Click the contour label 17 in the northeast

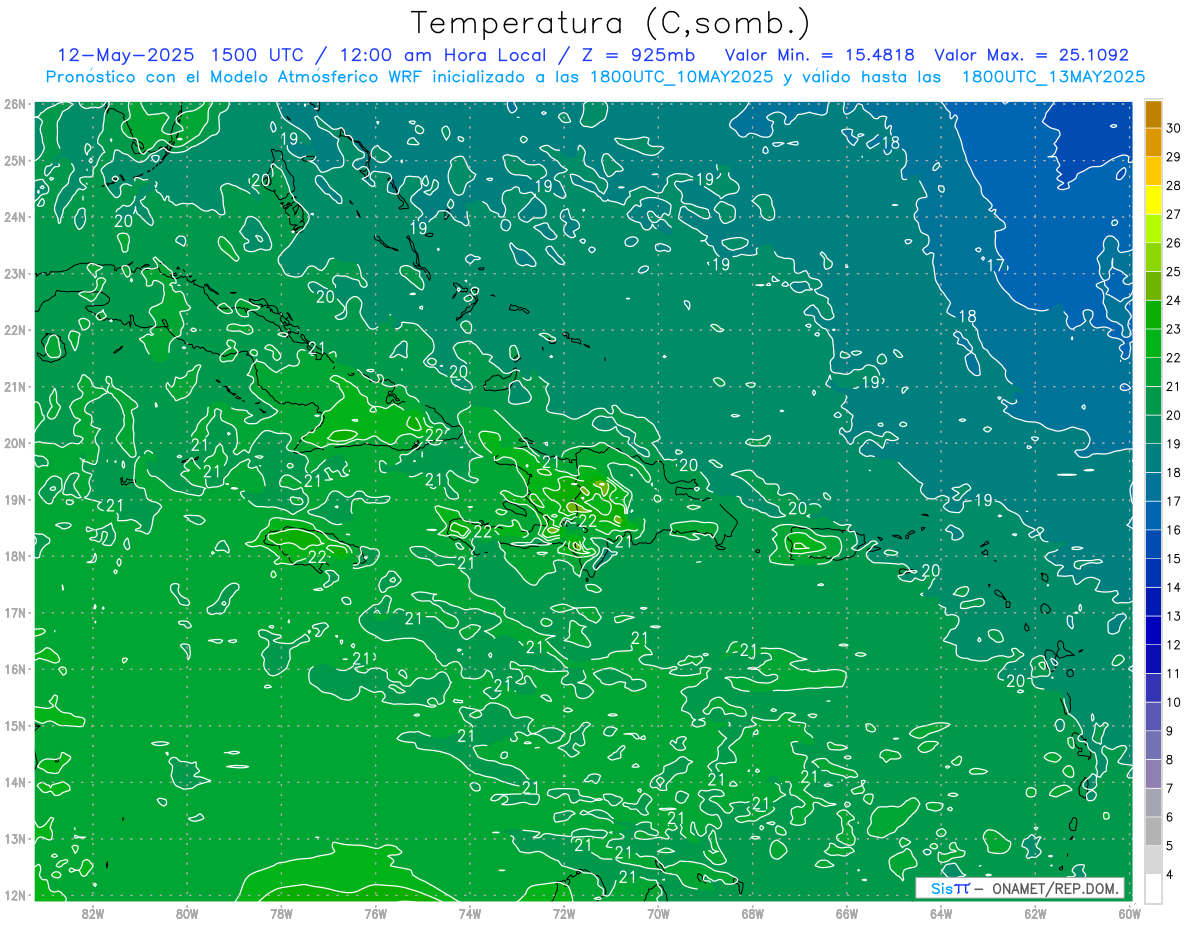click(996, 266)
